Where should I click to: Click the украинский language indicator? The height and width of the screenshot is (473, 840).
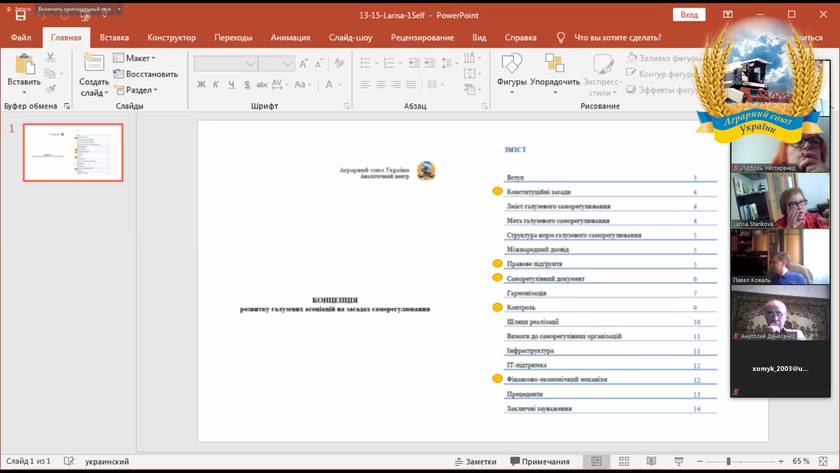[107, 461]
